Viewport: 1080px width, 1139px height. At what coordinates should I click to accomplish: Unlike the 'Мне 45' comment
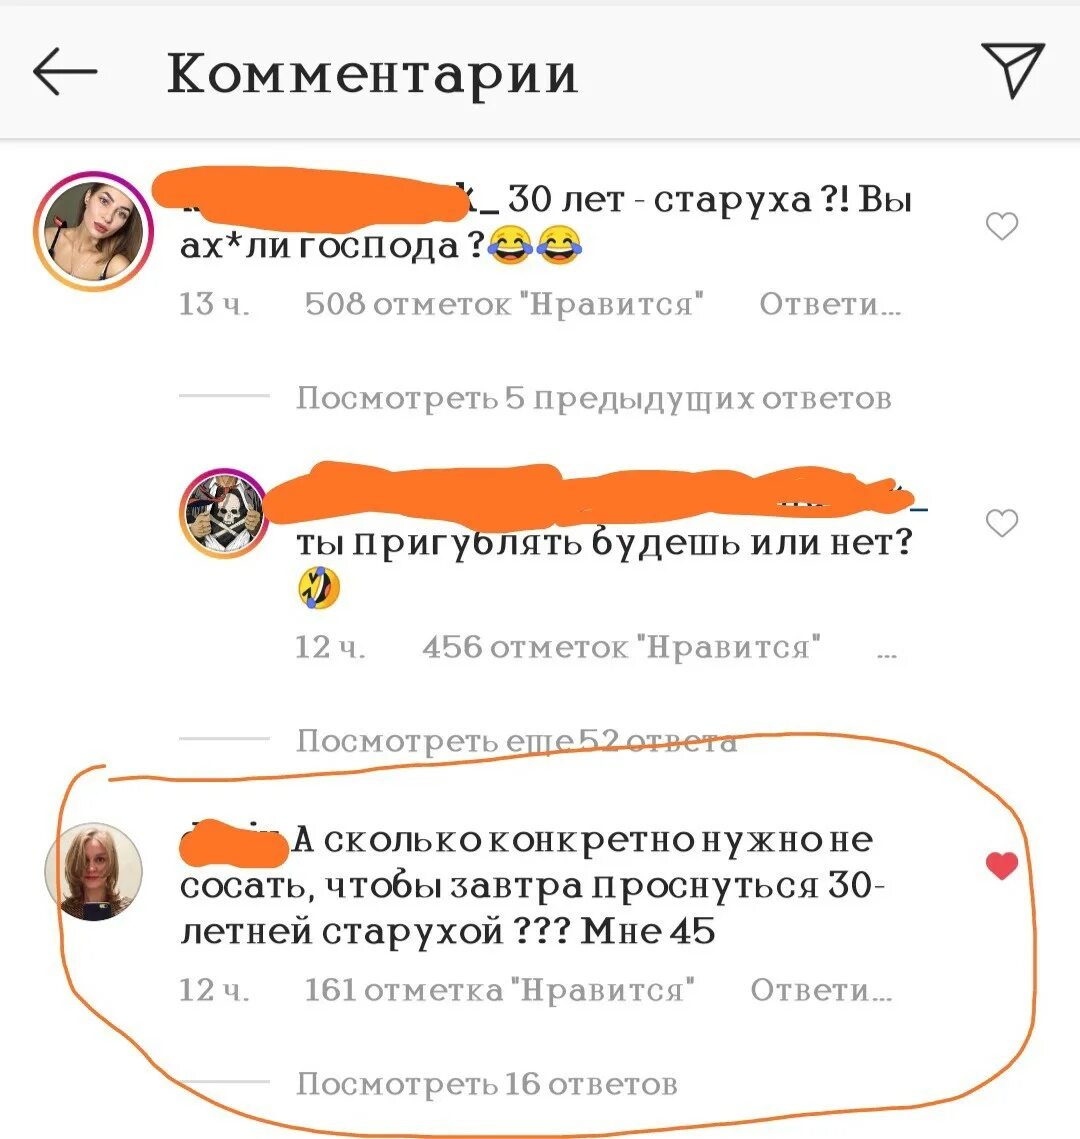point(1002,865)
